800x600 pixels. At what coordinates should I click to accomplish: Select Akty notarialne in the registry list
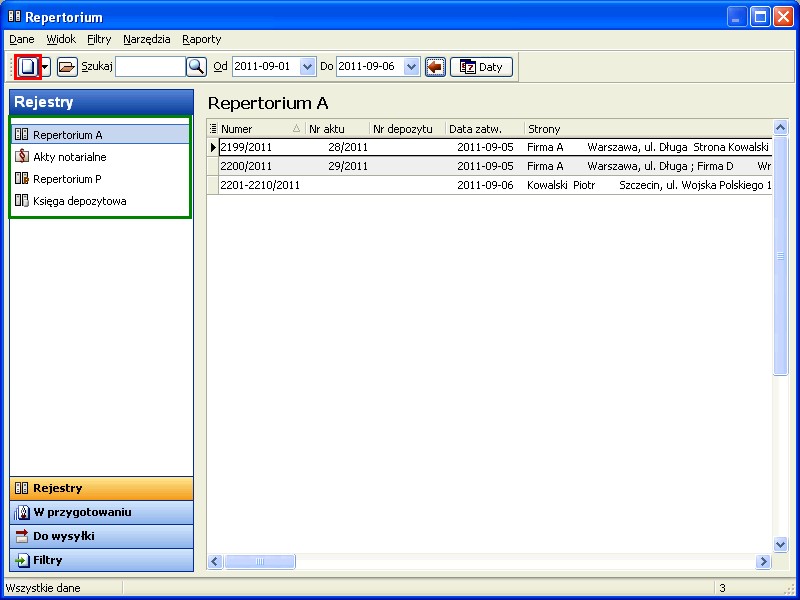coord(69,157)
